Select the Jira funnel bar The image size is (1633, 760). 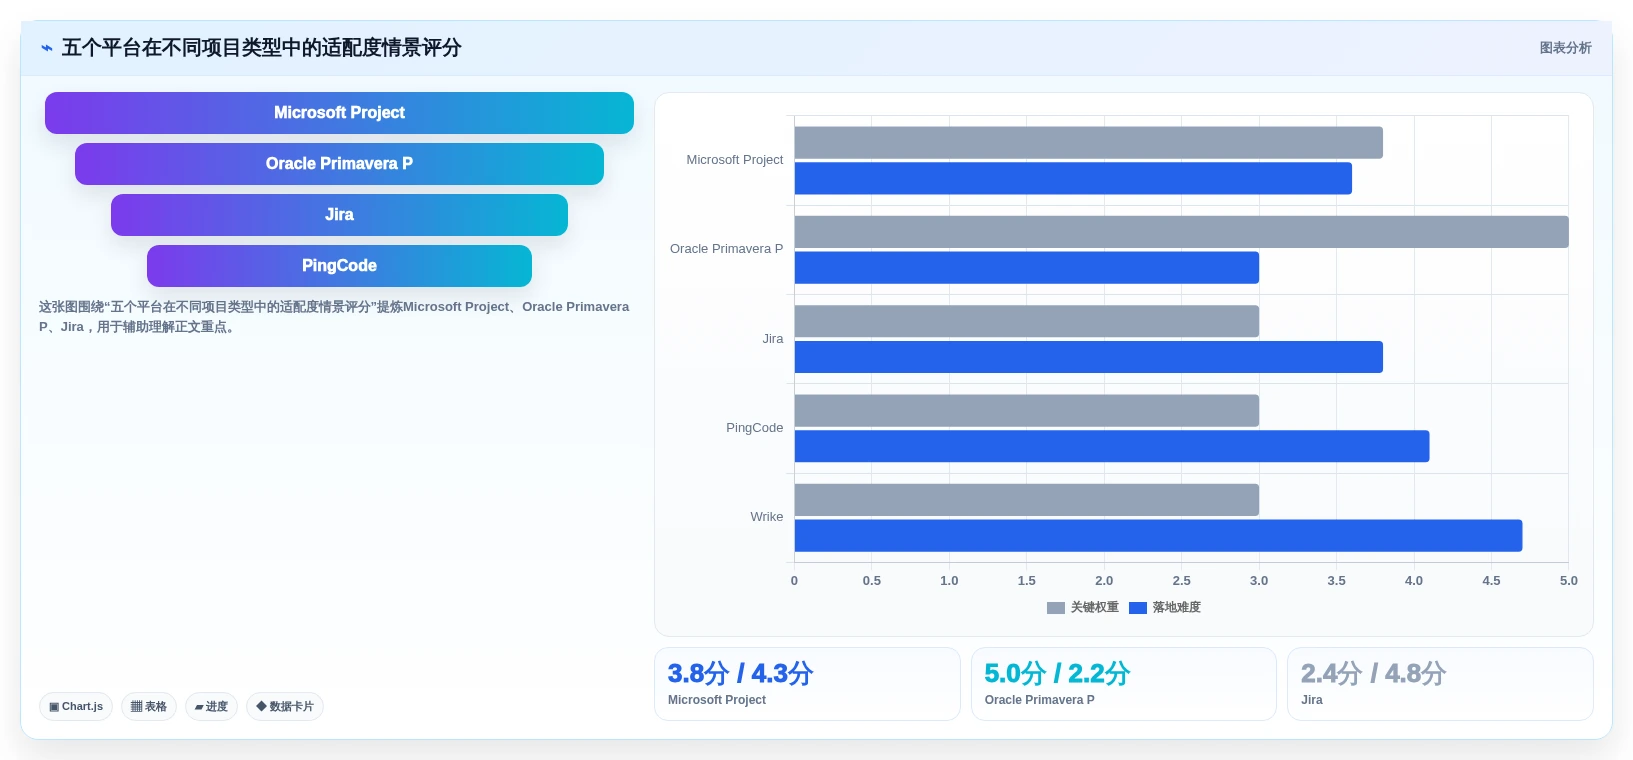click(x=339, y=215)
